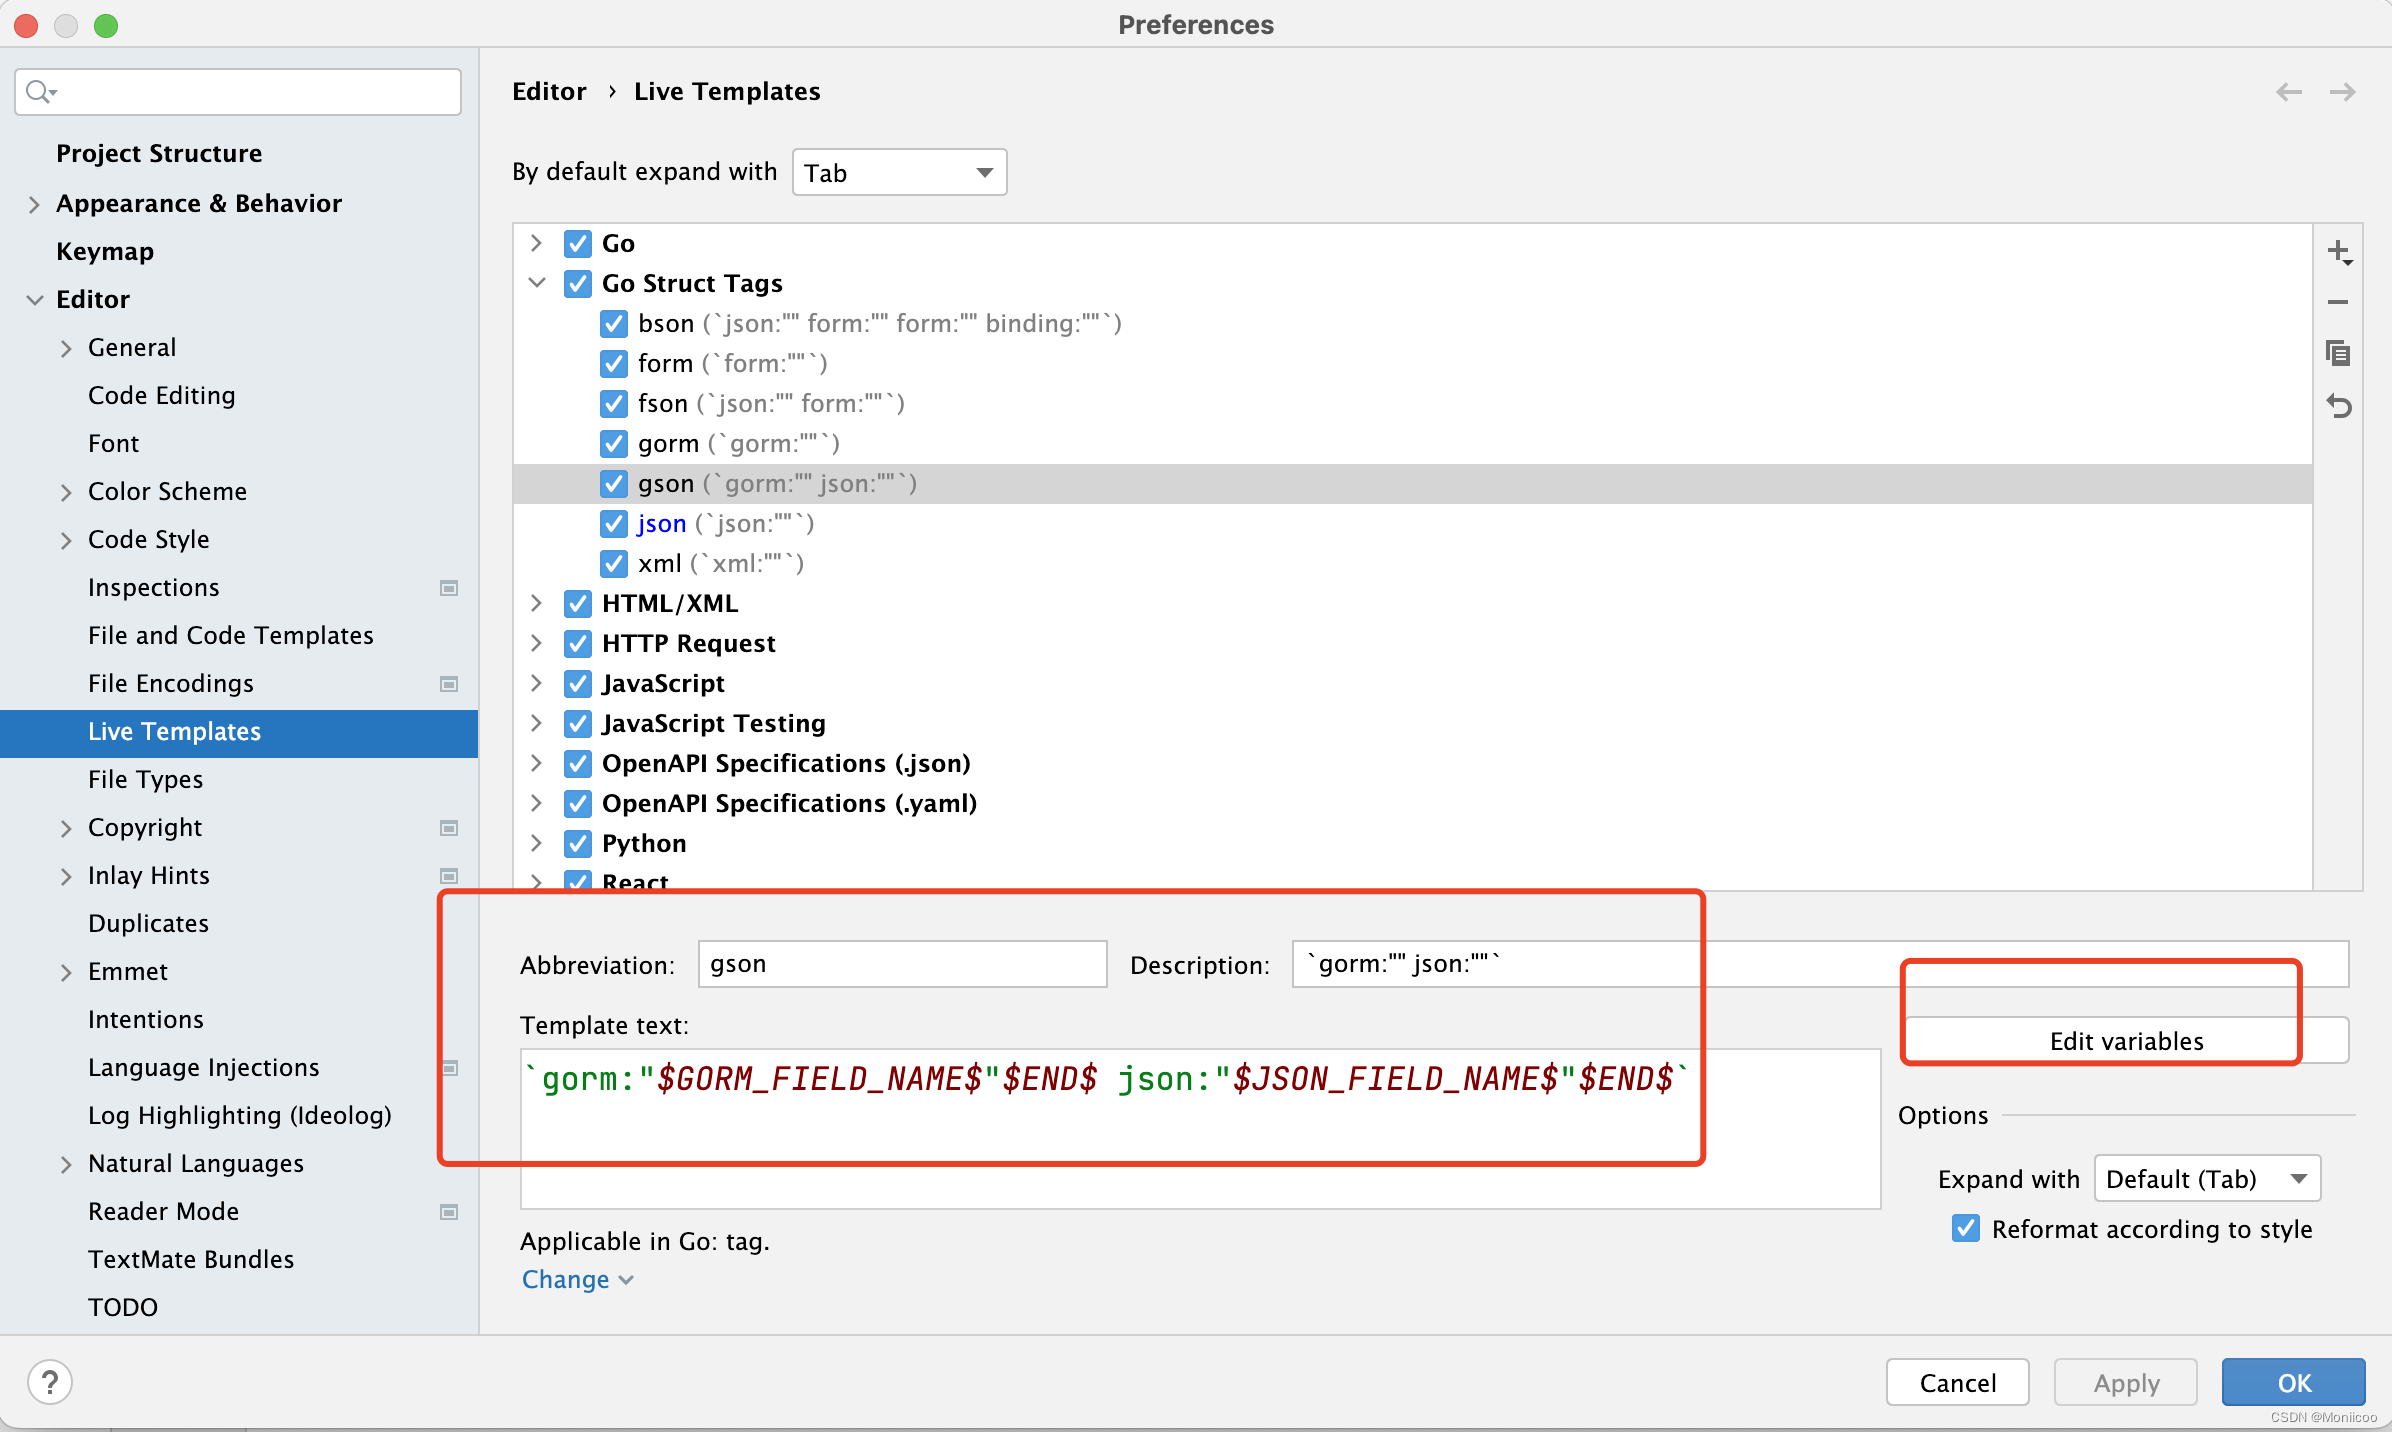
Task: Open the default expand with Tab dropdown
Action: pos(898,172)
